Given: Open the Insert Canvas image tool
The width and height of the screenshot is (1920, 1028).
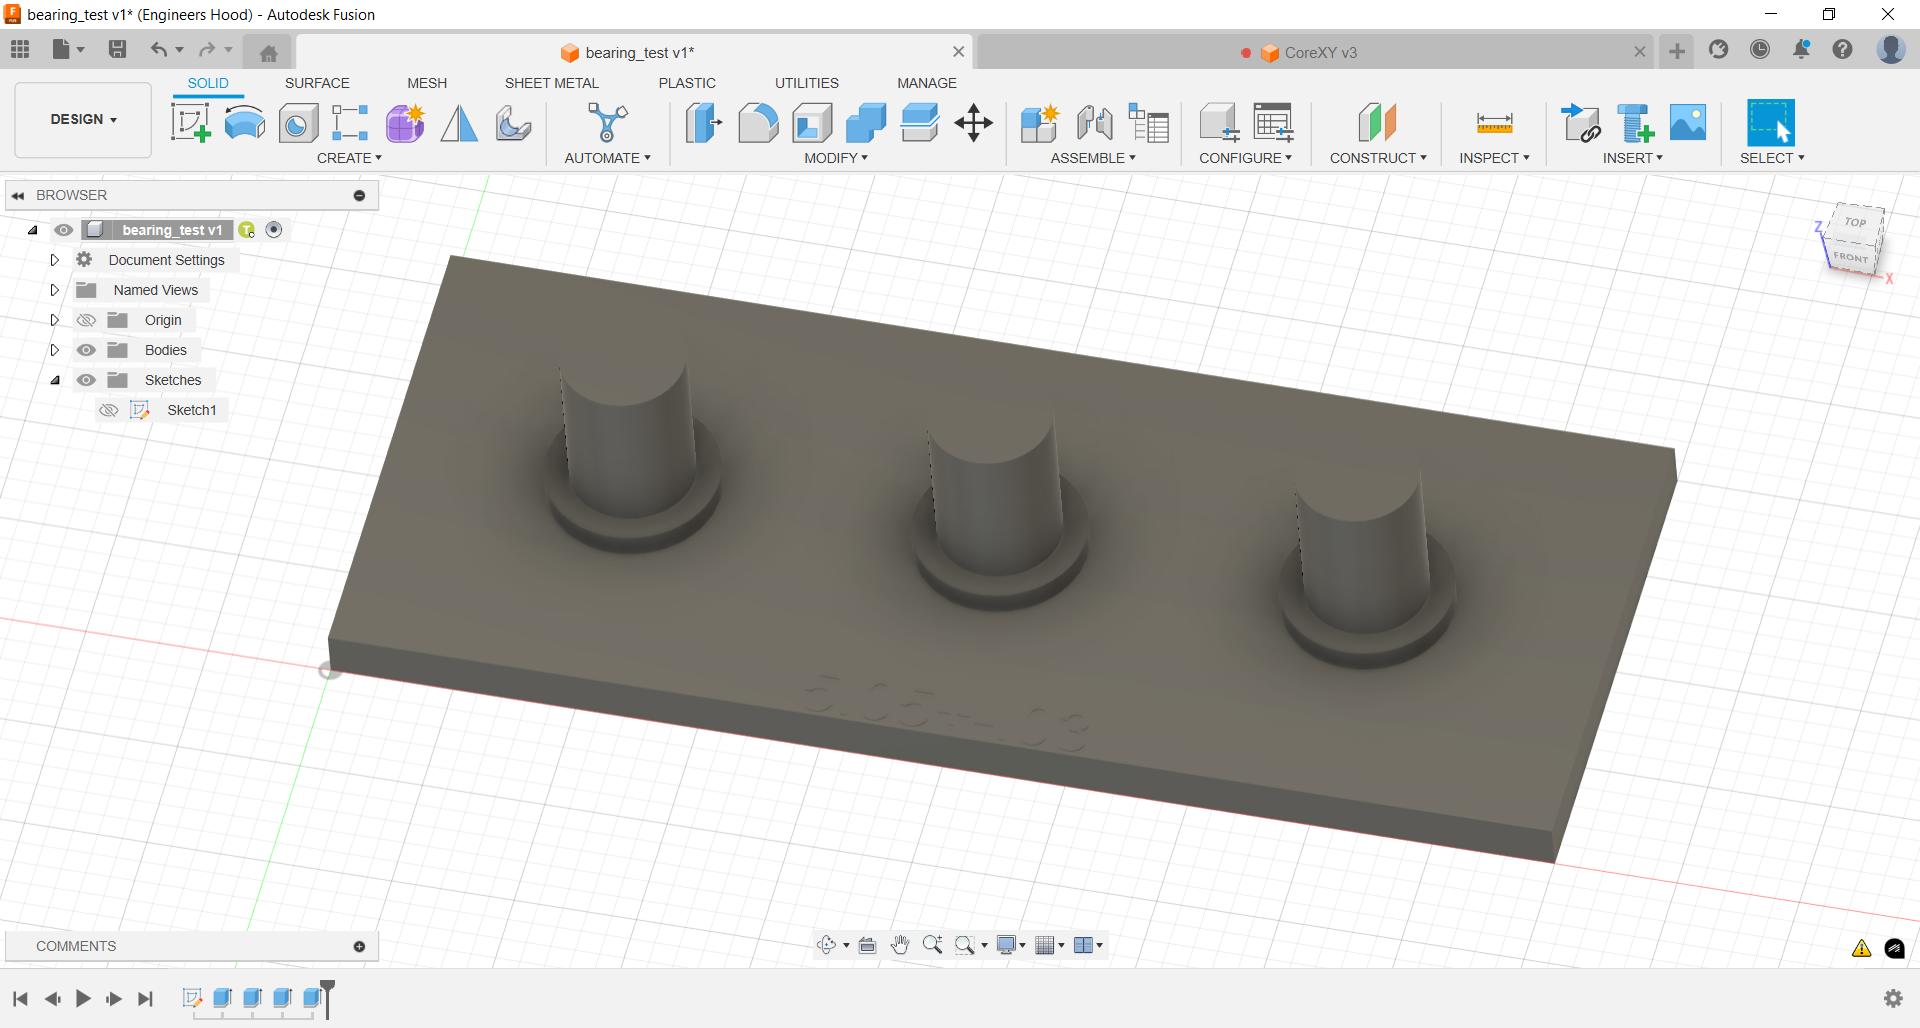Looking at the screenshot, I should (1688, 123).
